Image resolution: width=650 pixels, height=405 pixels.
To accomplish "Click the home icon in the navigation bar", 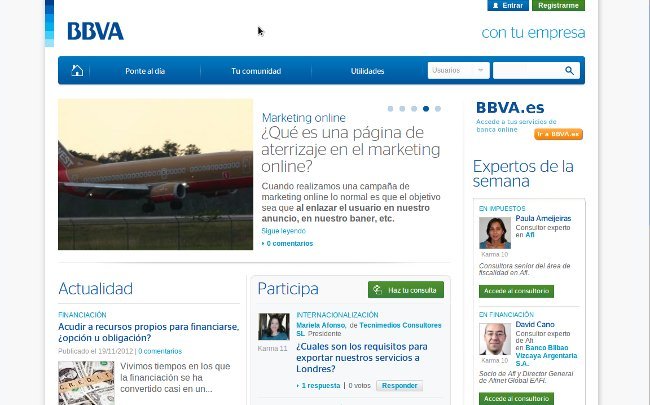I will (77, 71).
